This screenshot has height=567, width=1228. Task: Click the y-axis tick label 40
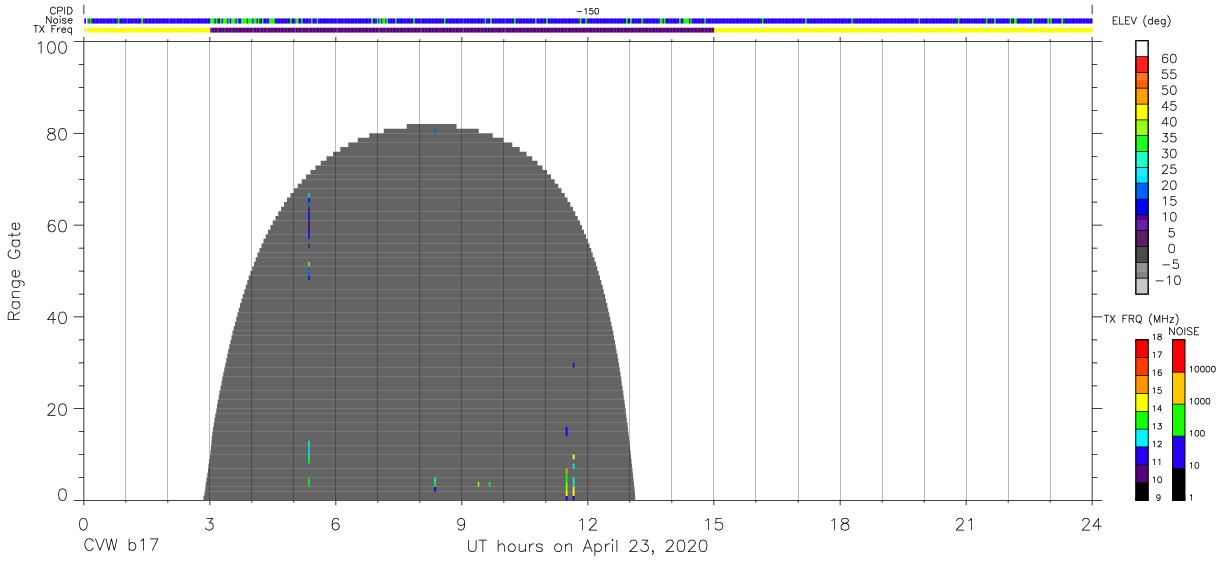(59, 317)
